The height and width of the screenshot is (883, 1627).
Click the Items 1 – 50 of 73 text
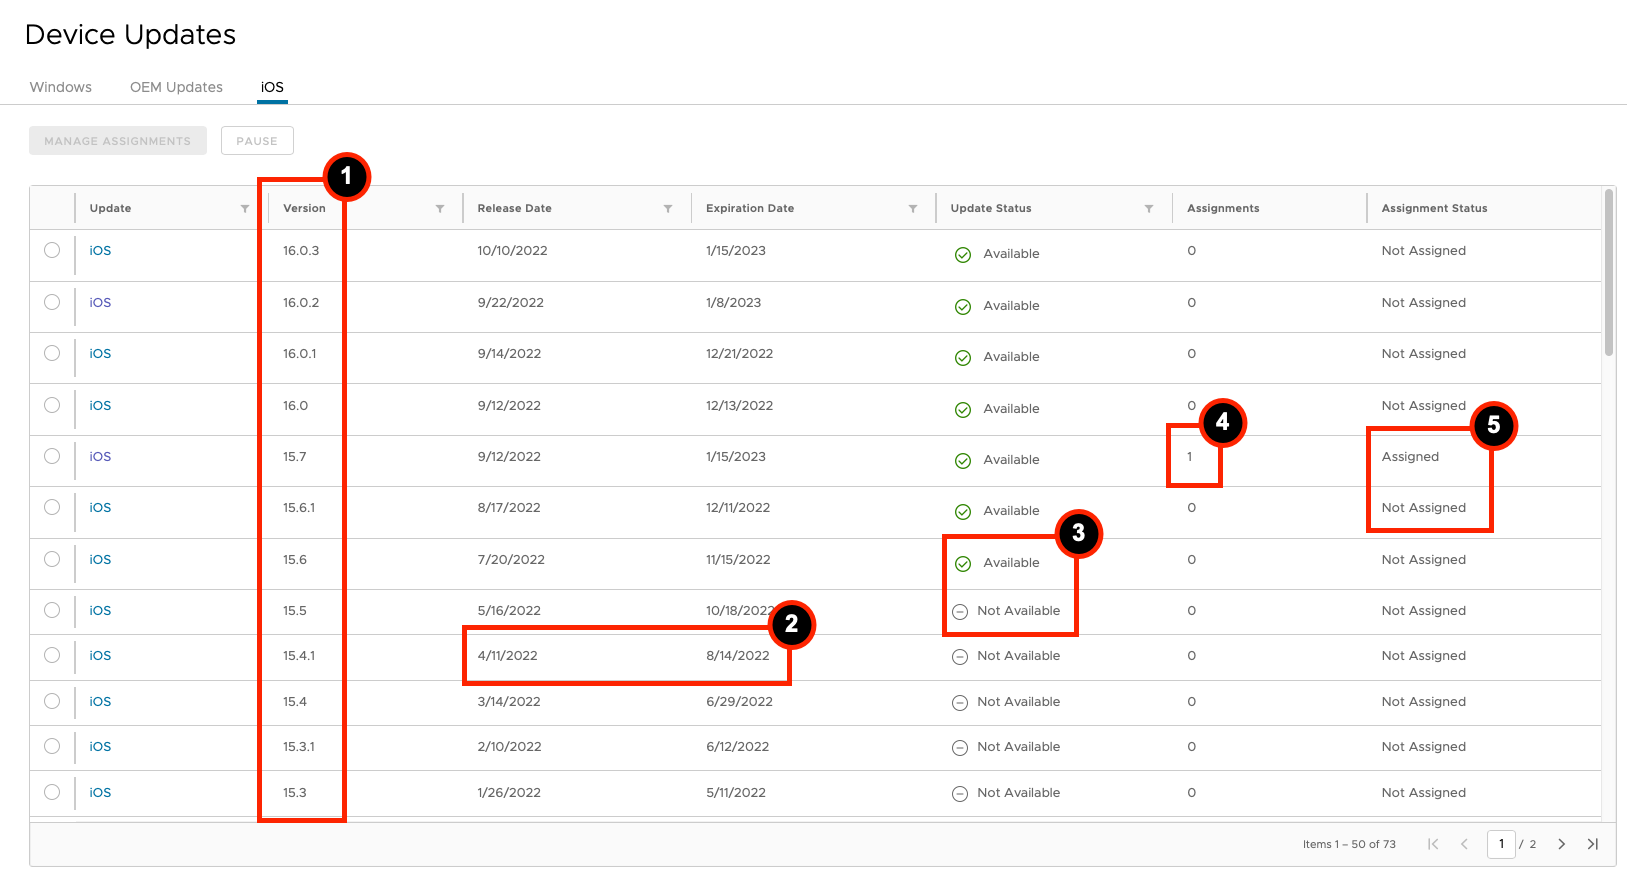tap(1349, 844)
